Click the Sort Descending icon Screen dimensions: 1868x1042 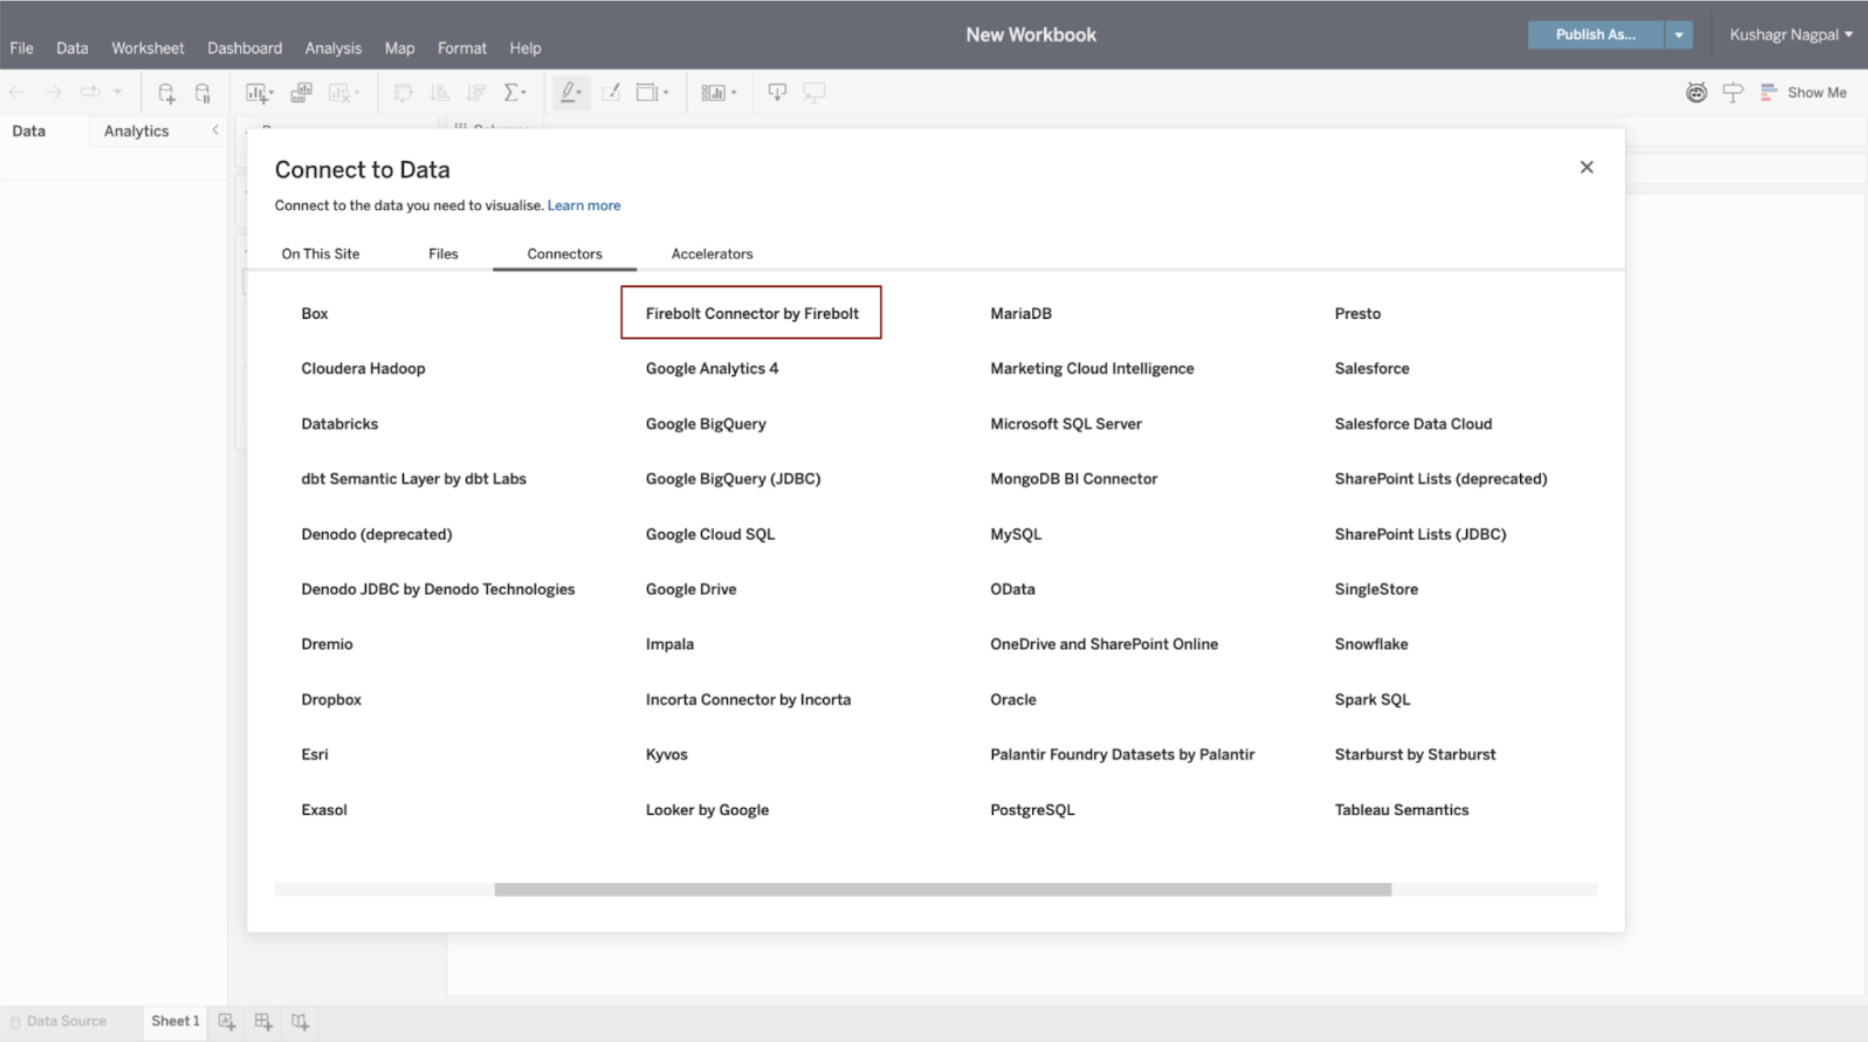click(x=477, y=93)
